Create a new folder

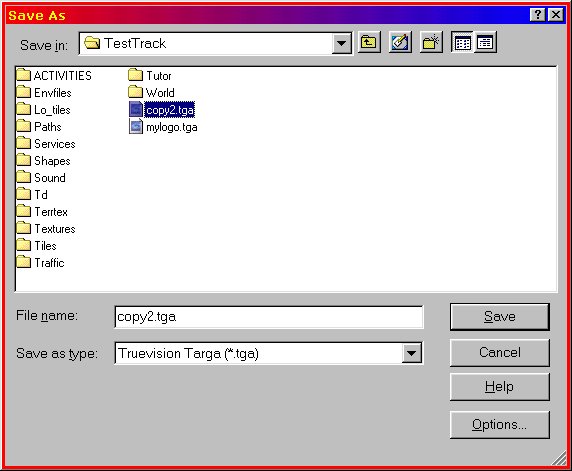431,43
